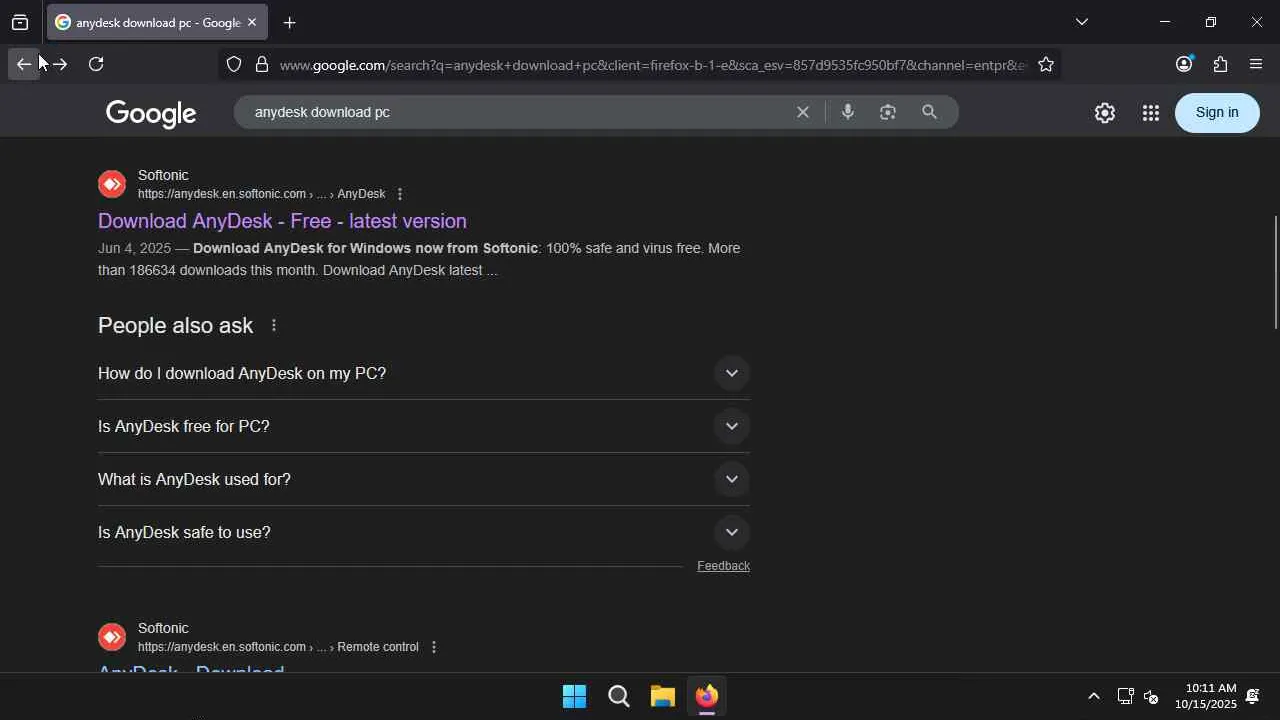
Task: Go back to the previous page
Action: point(24,64)
